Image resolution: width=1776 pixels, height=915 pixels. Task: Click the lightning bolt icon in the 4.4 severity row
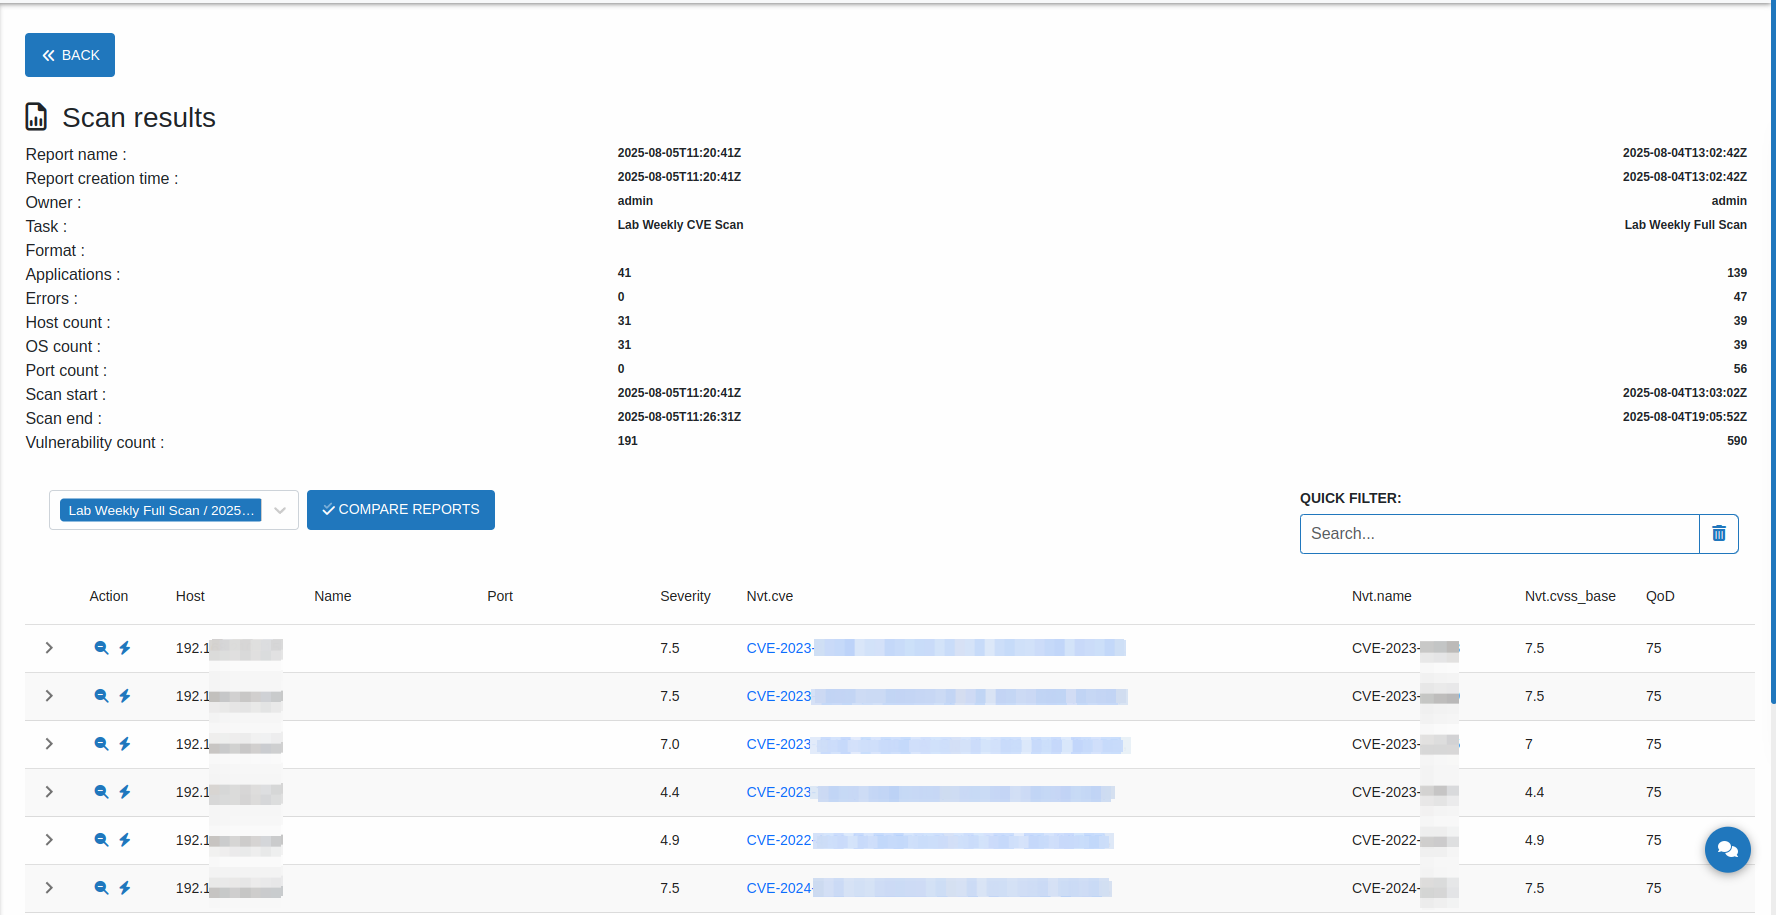pyautogui.click(x=125, y=792)
